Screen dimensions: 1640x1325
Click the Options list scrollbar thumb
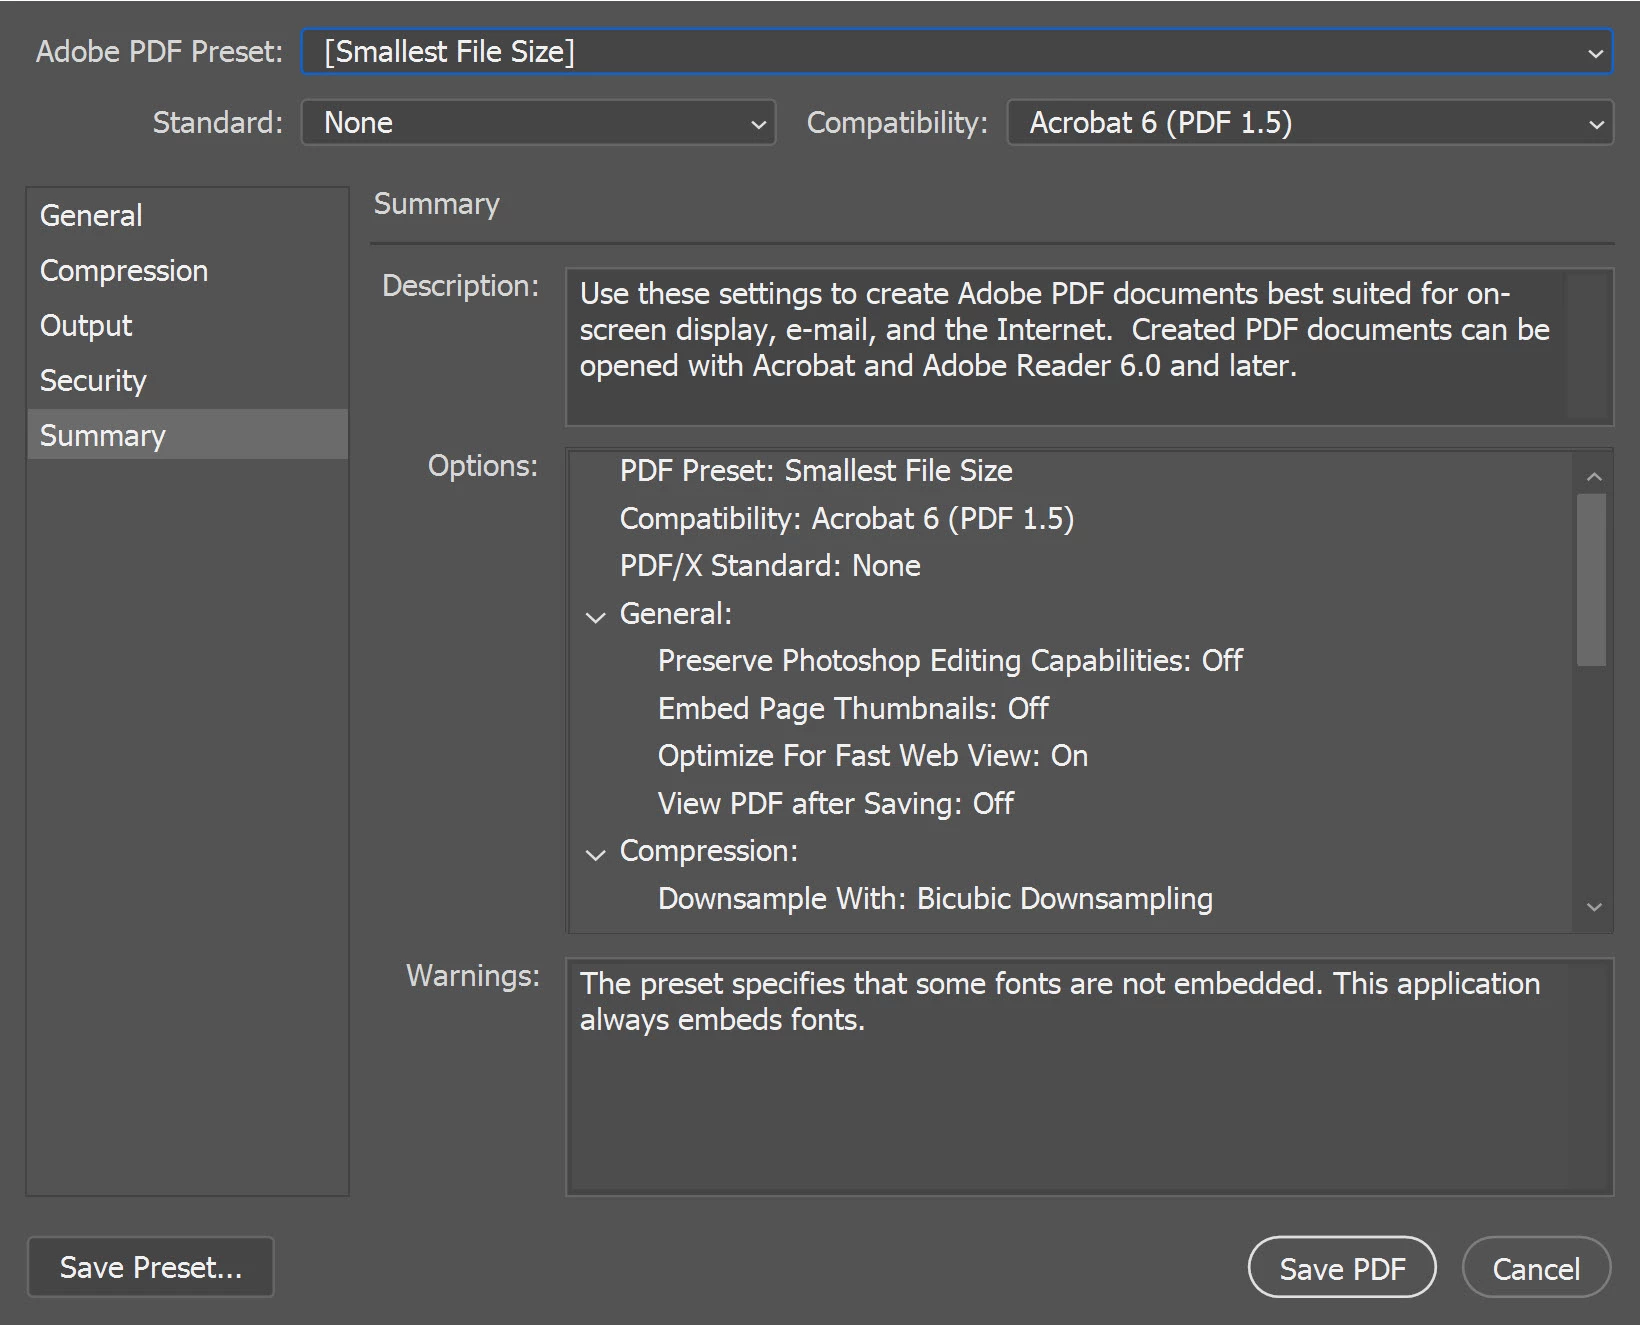point(1591,580)
